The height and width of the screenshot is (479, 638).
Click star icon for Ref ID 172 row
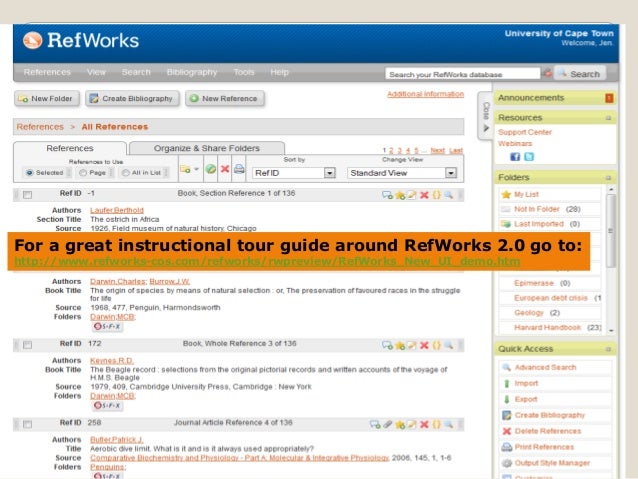click(400, 346)
